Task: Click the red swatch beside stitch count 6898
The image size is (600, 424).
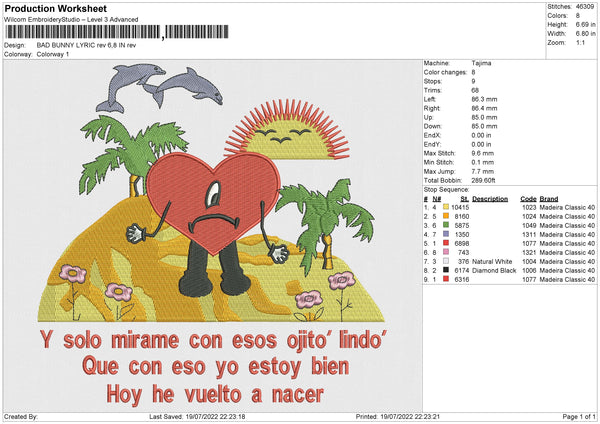Action: pyautogui.click(x=445, y=243)
